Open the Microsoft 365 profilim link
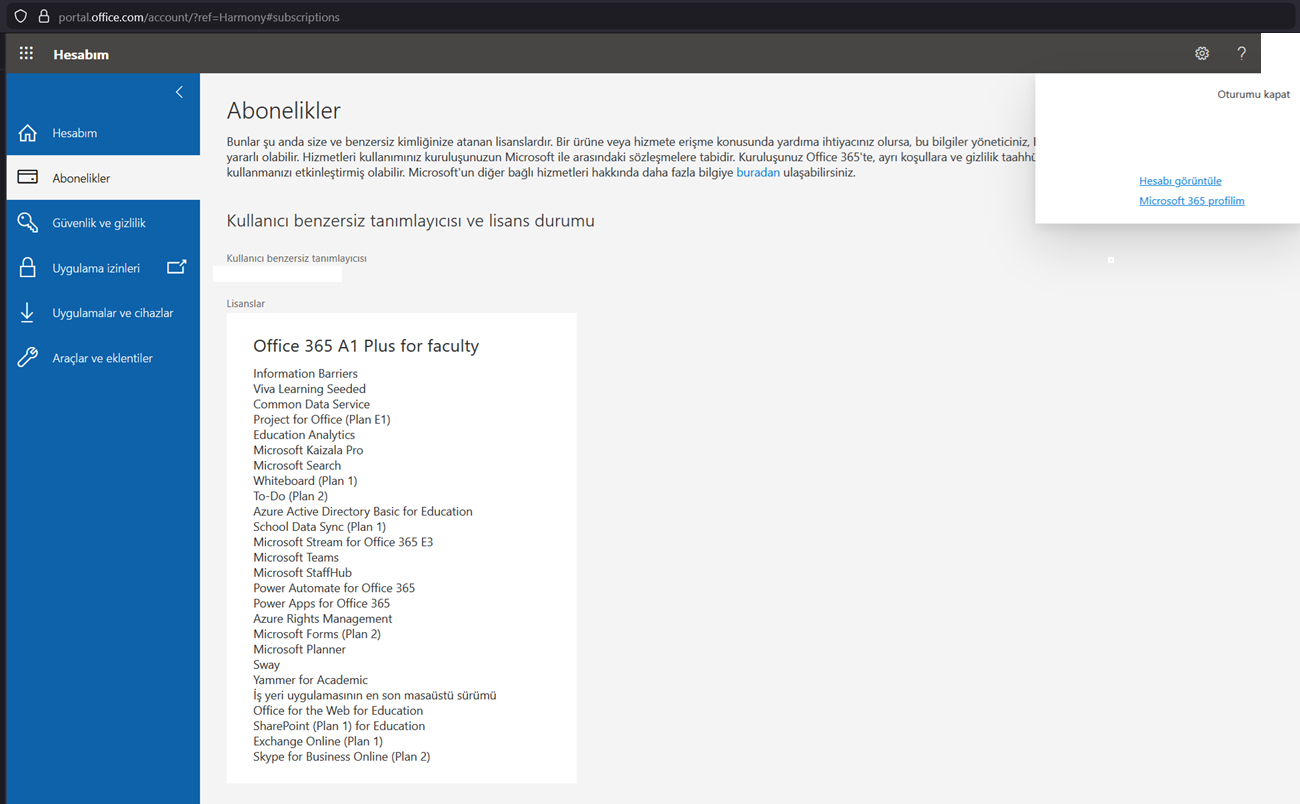The height and width of the screenshot is (804, 1300). point(1192,201)
